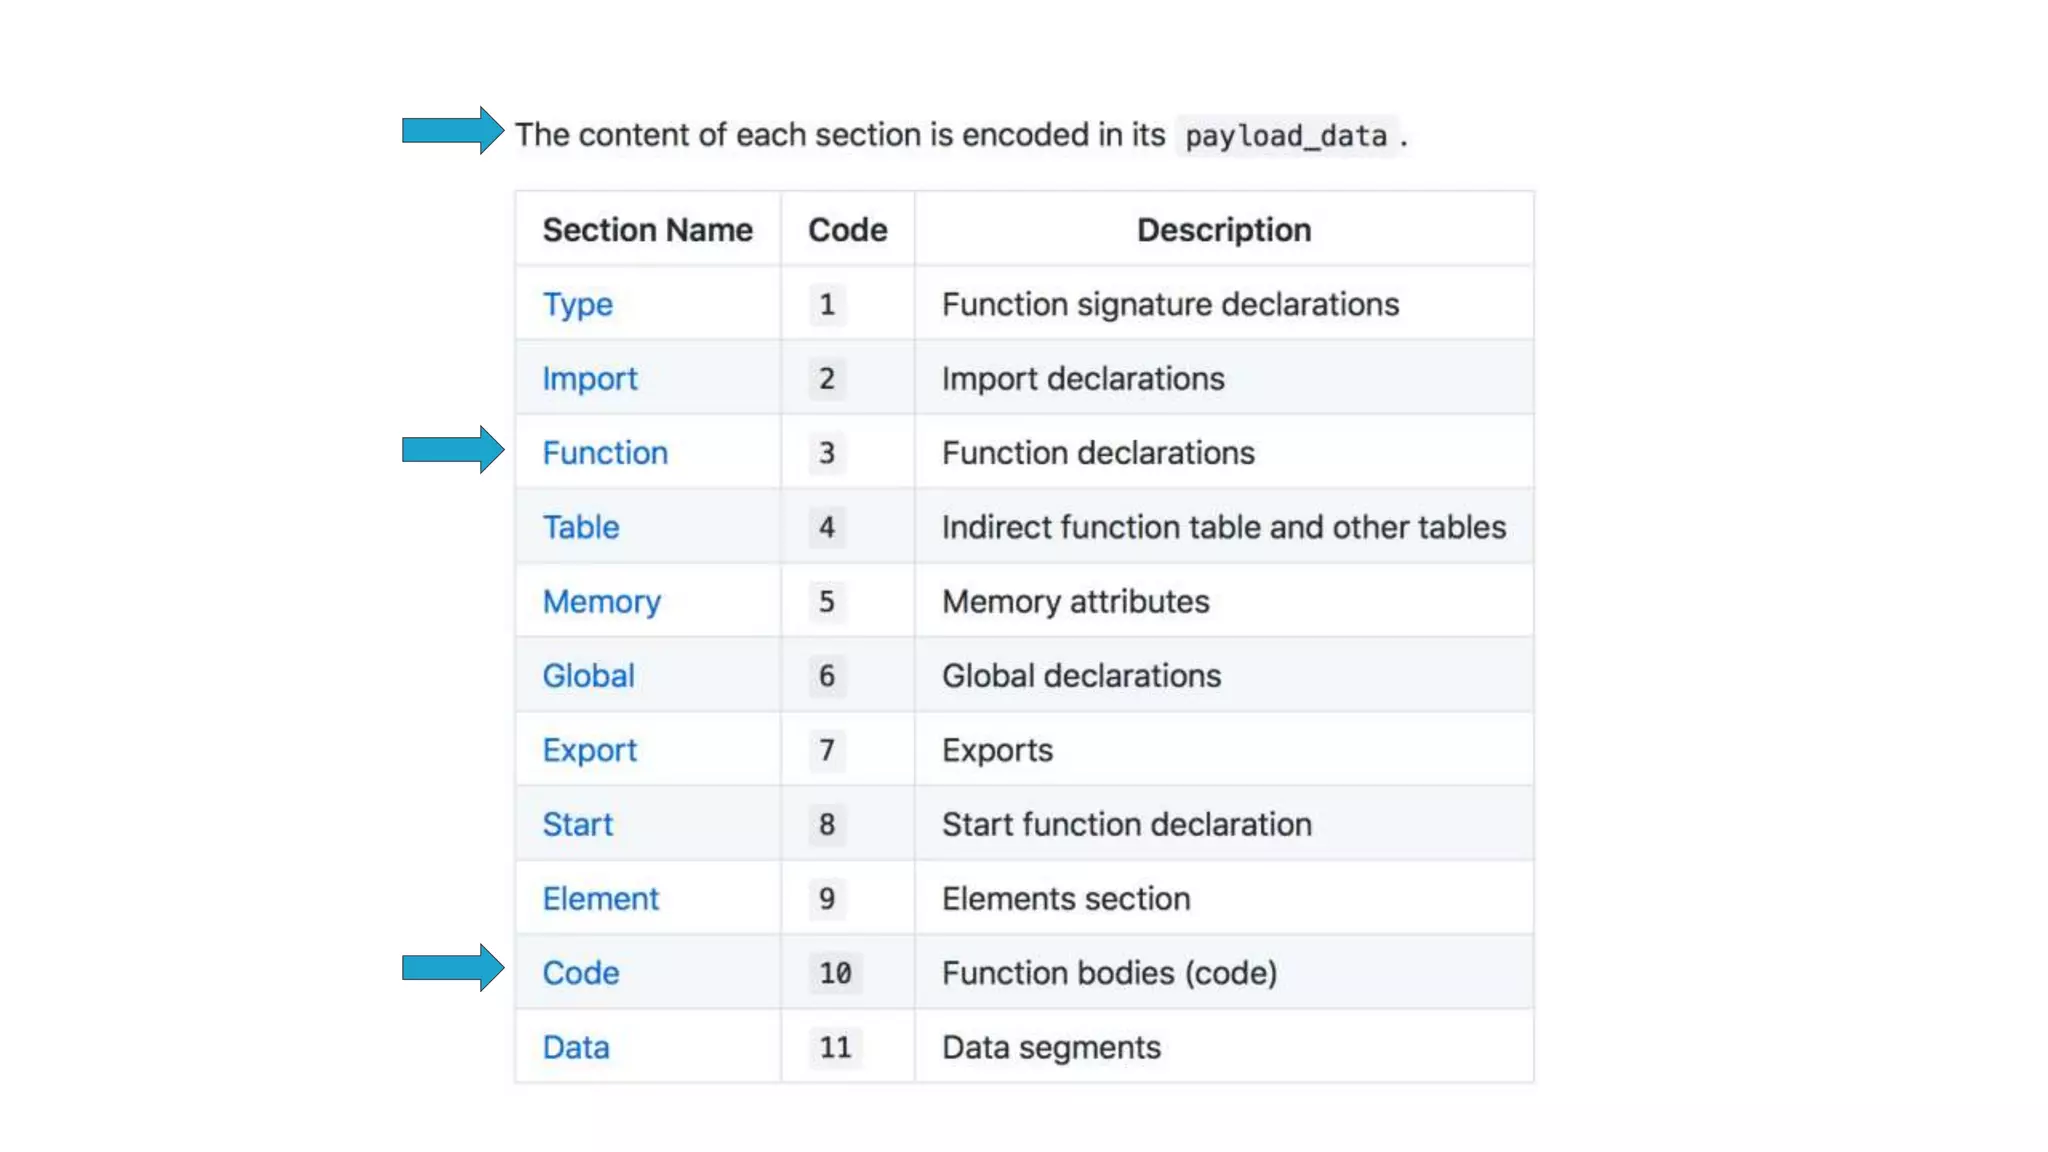Open the Global section link
The width and height of the screenshot is (2048, 1152).
tap(588, 676)
